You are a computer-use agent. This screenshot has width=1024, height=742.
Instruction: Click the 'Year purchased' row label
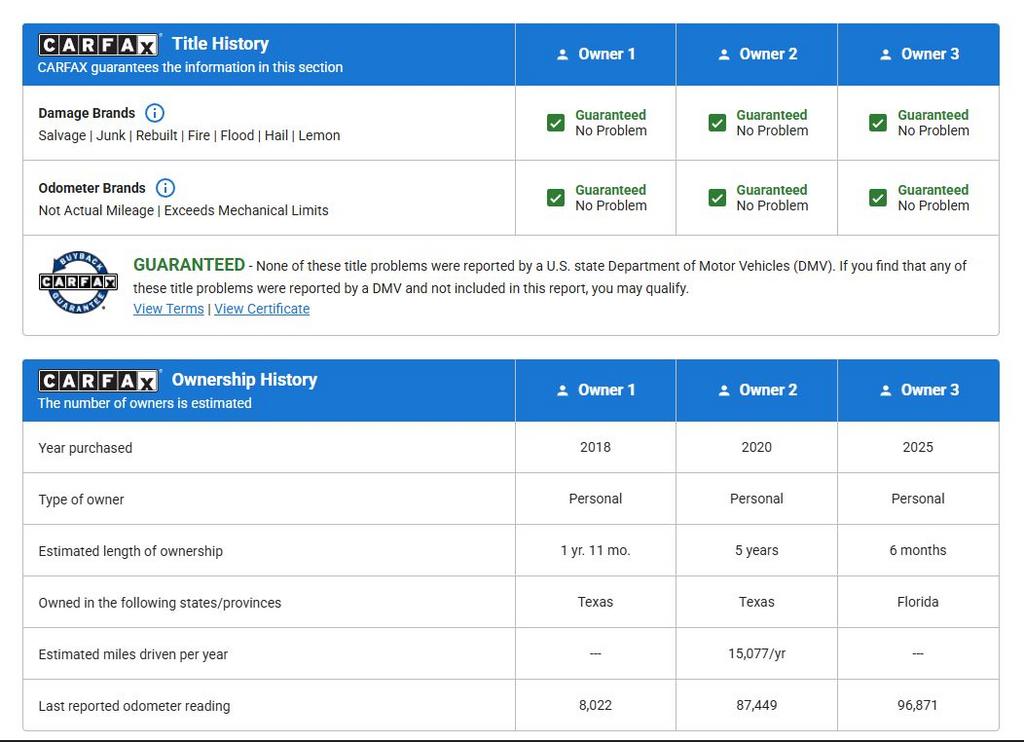pyautogui.click(x=86, y=448)
